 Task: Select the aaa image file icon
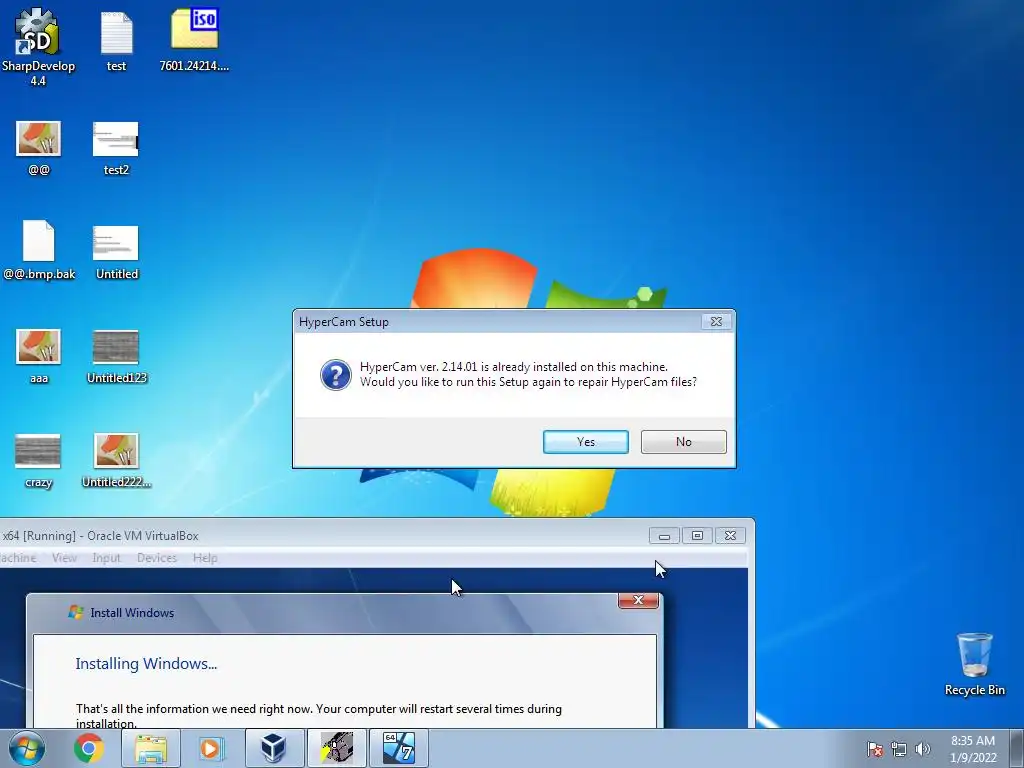[39, 356]
